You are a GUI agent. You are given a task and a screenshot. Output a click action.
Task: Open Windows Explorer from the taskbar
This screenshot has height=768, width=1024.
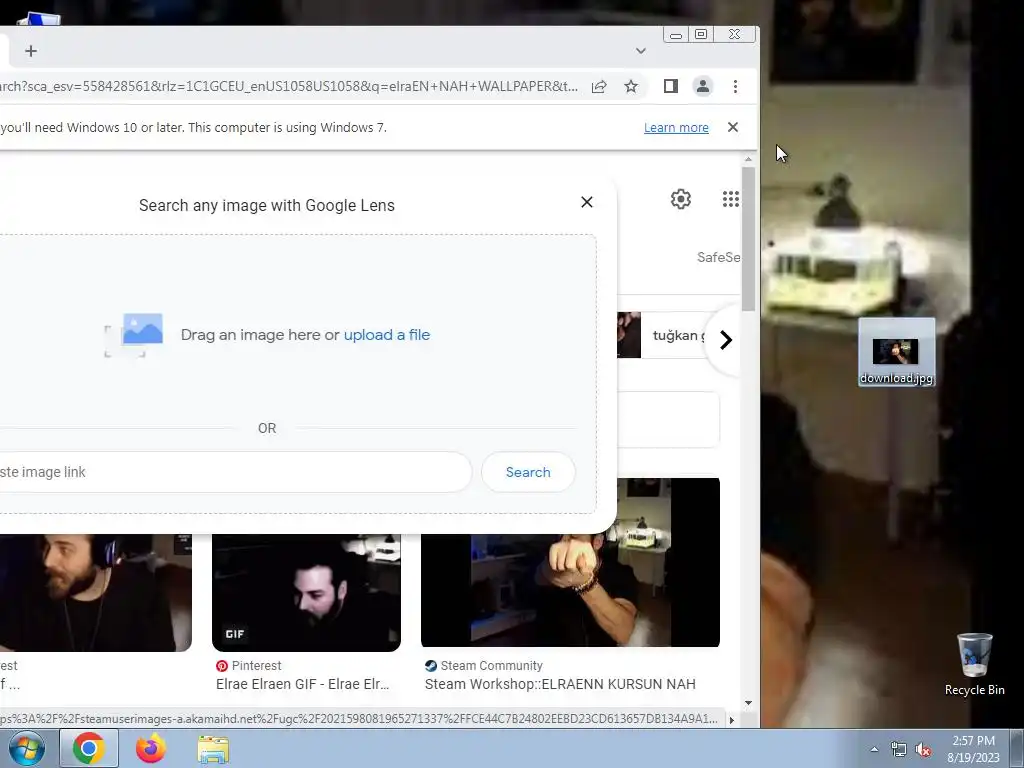(213, 749)
